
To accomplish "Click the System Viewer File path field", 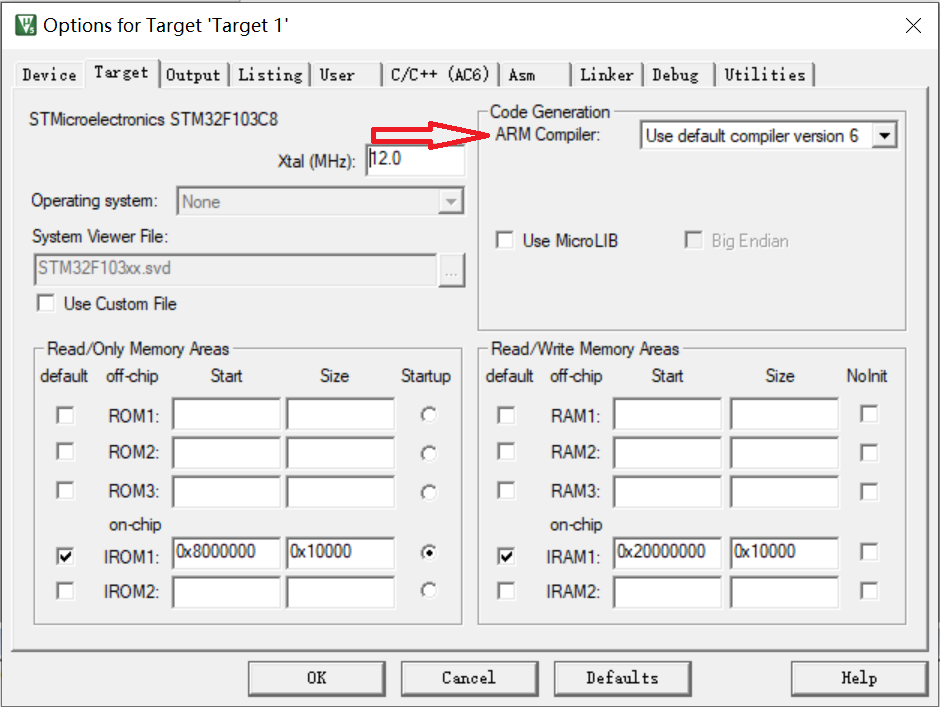I will coord(235,269).
